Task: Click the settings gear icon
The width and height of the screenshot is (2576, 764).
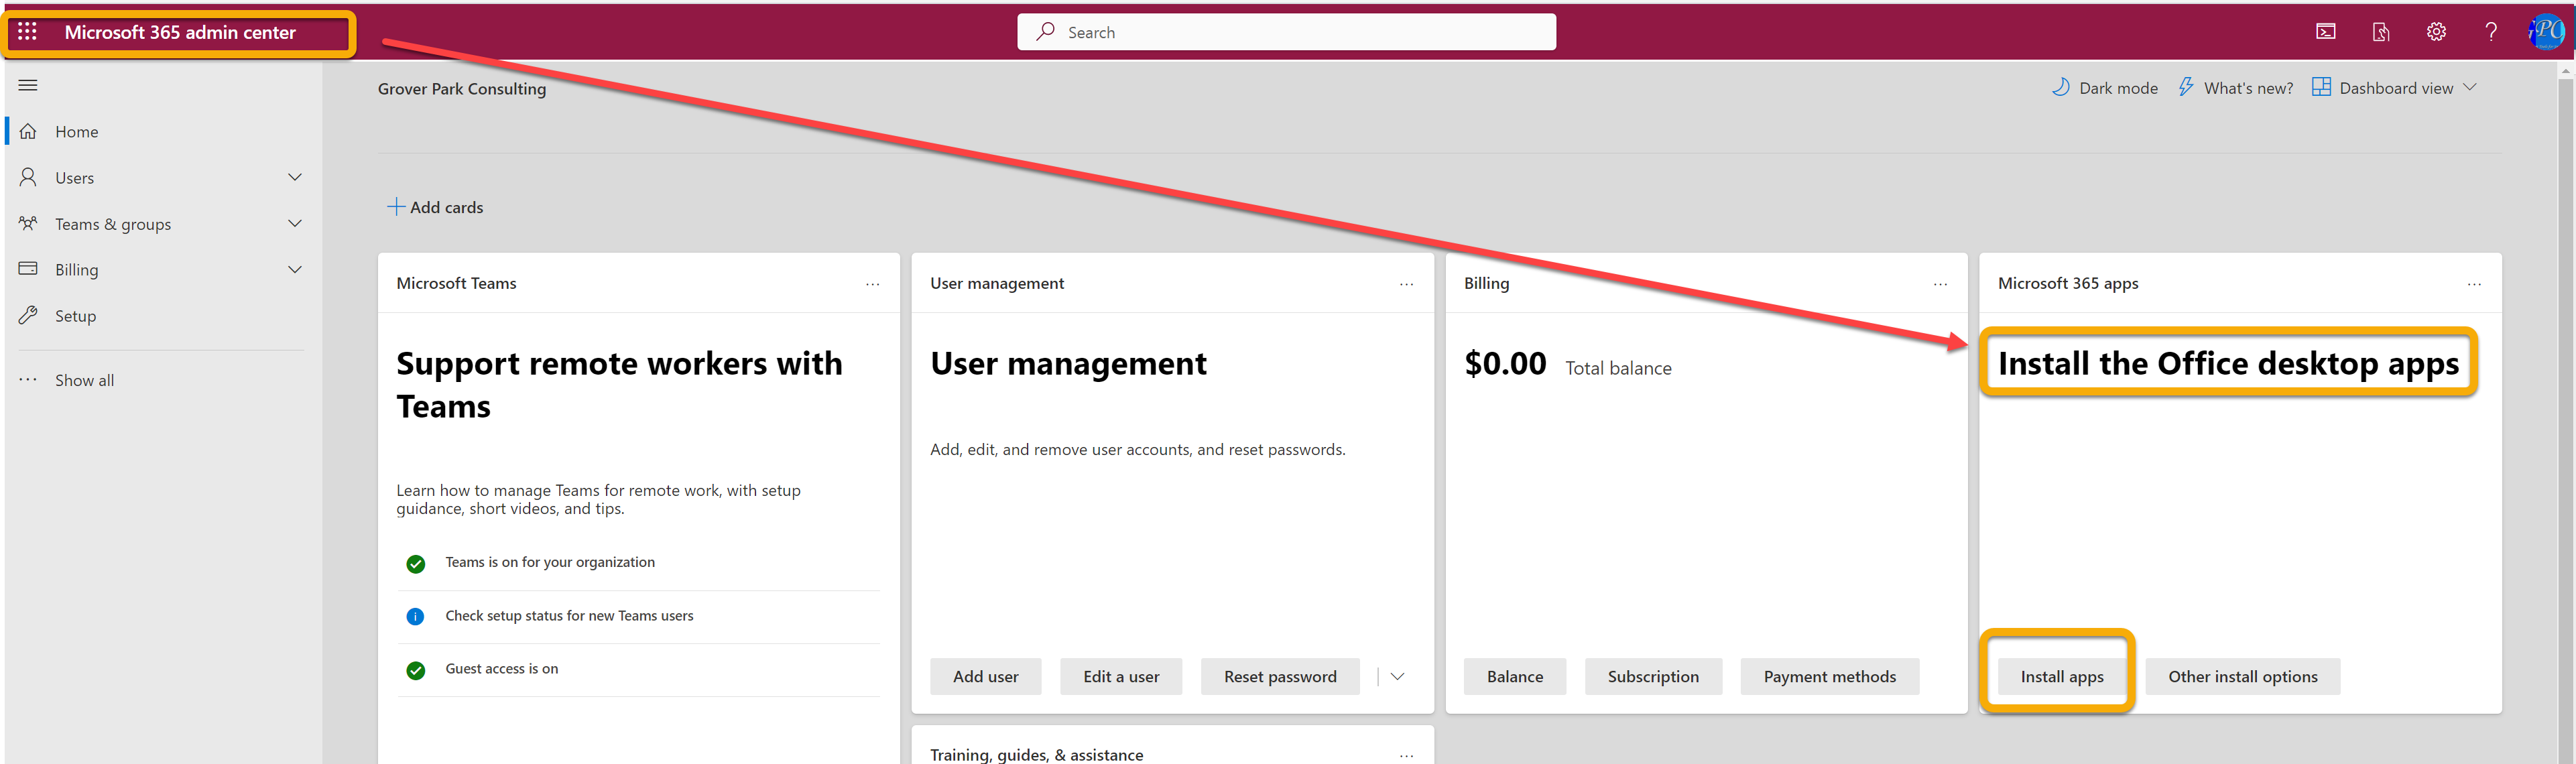Action: click(x=2436, y=32)
